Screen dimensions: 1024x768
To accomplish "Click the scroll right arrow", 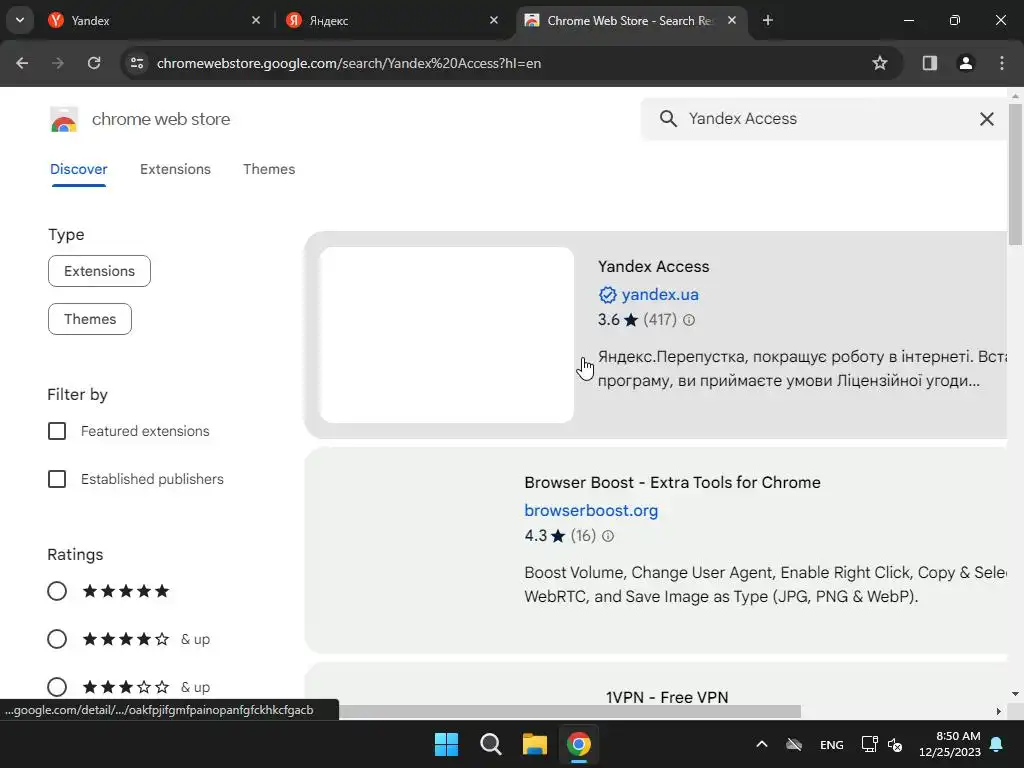I will pos(999,711).
